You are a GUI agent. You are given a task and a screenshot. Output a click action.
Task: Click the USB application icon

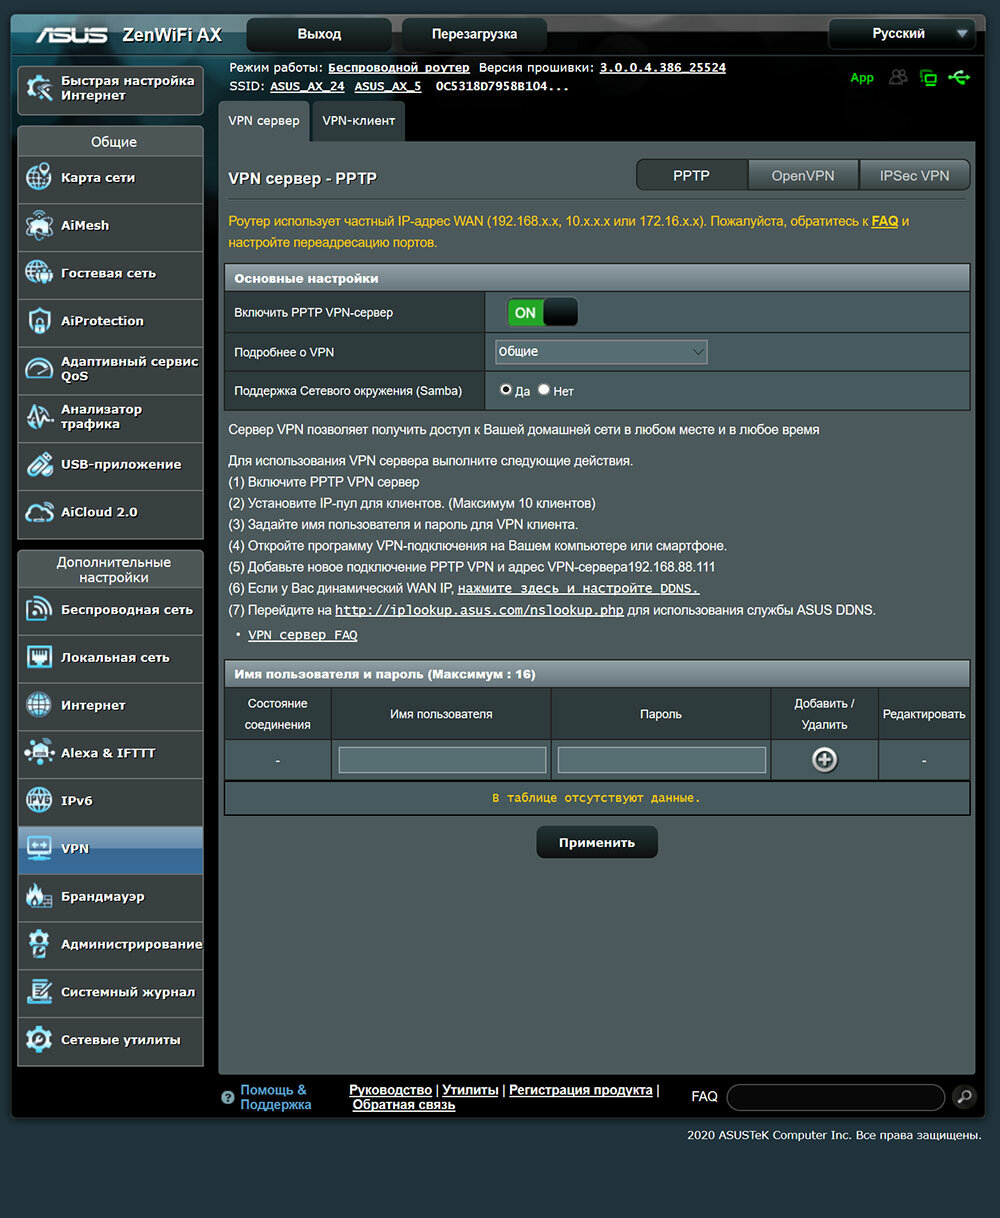(39, 464)
